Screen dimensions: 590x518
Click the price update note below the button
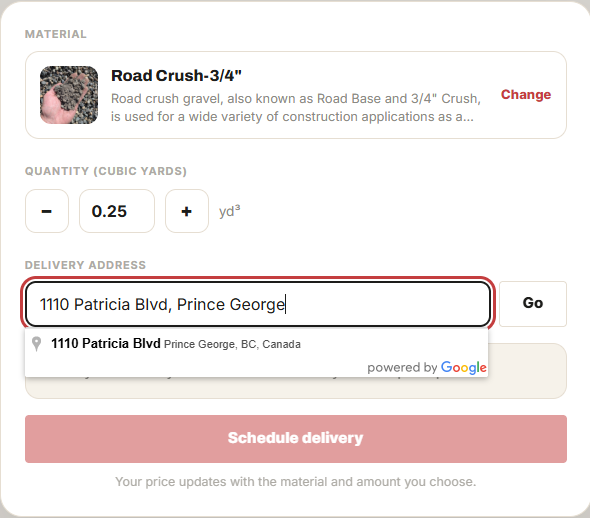tap(296, 482)
